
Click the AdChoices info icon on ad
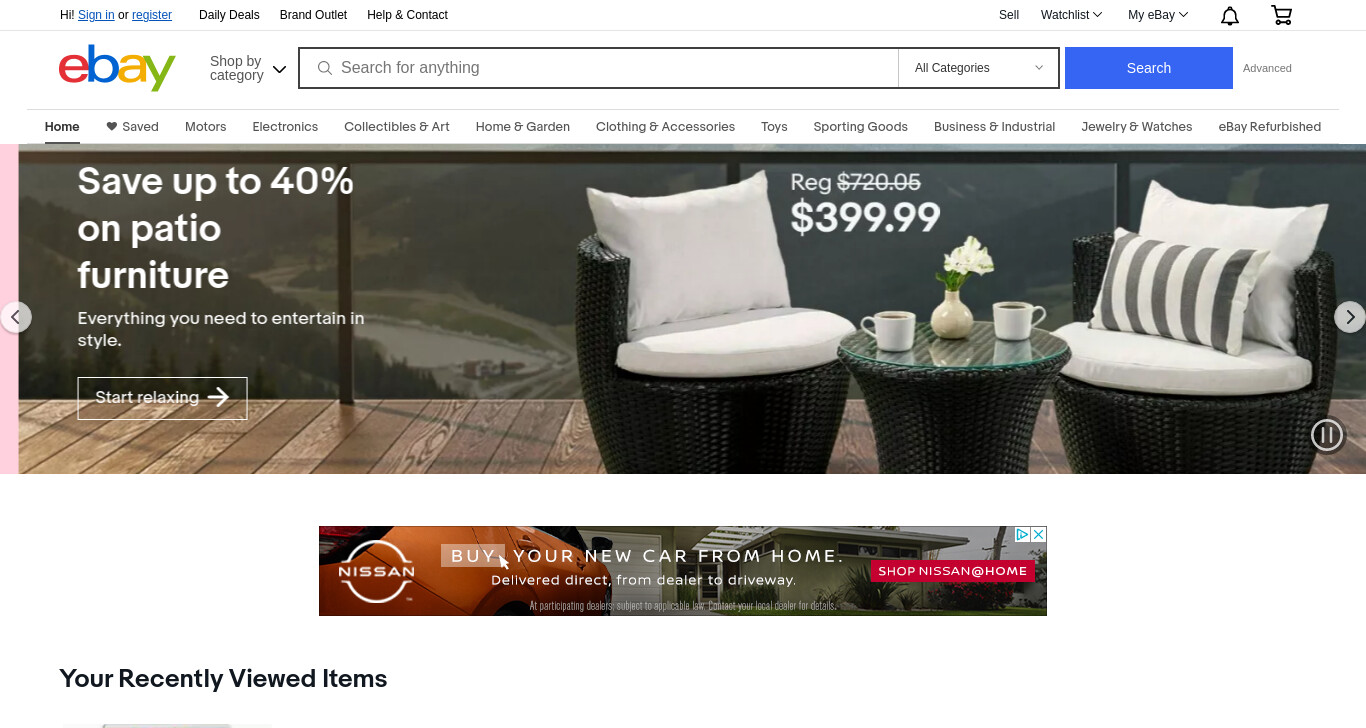click(1023, 534)
